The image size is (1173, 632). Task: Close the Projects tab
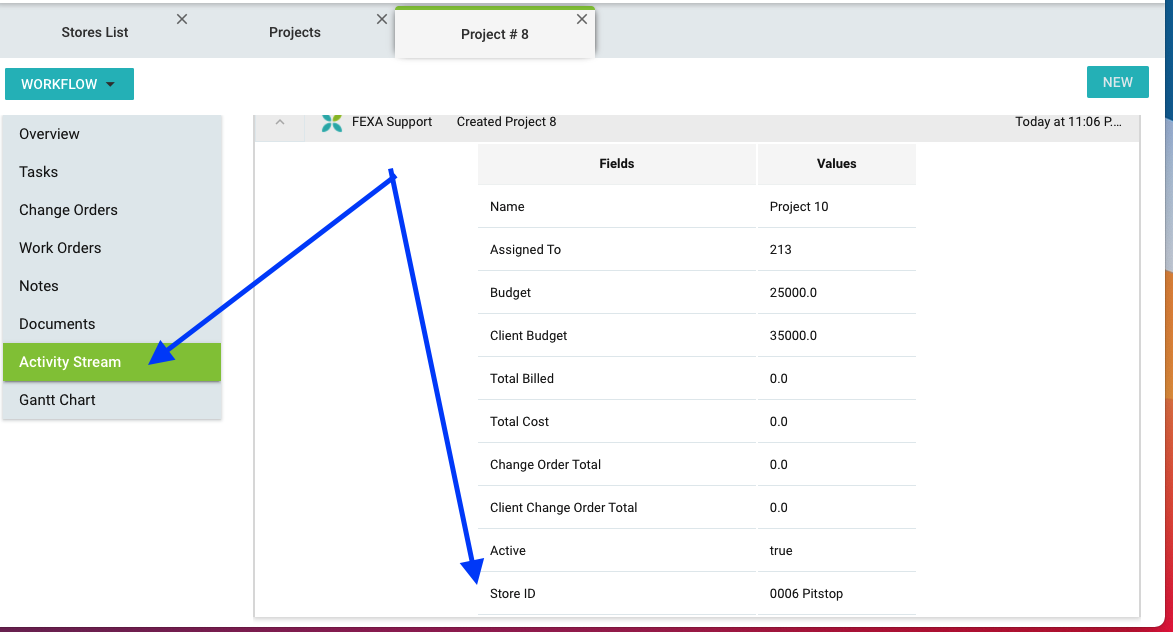pos(382,19)
